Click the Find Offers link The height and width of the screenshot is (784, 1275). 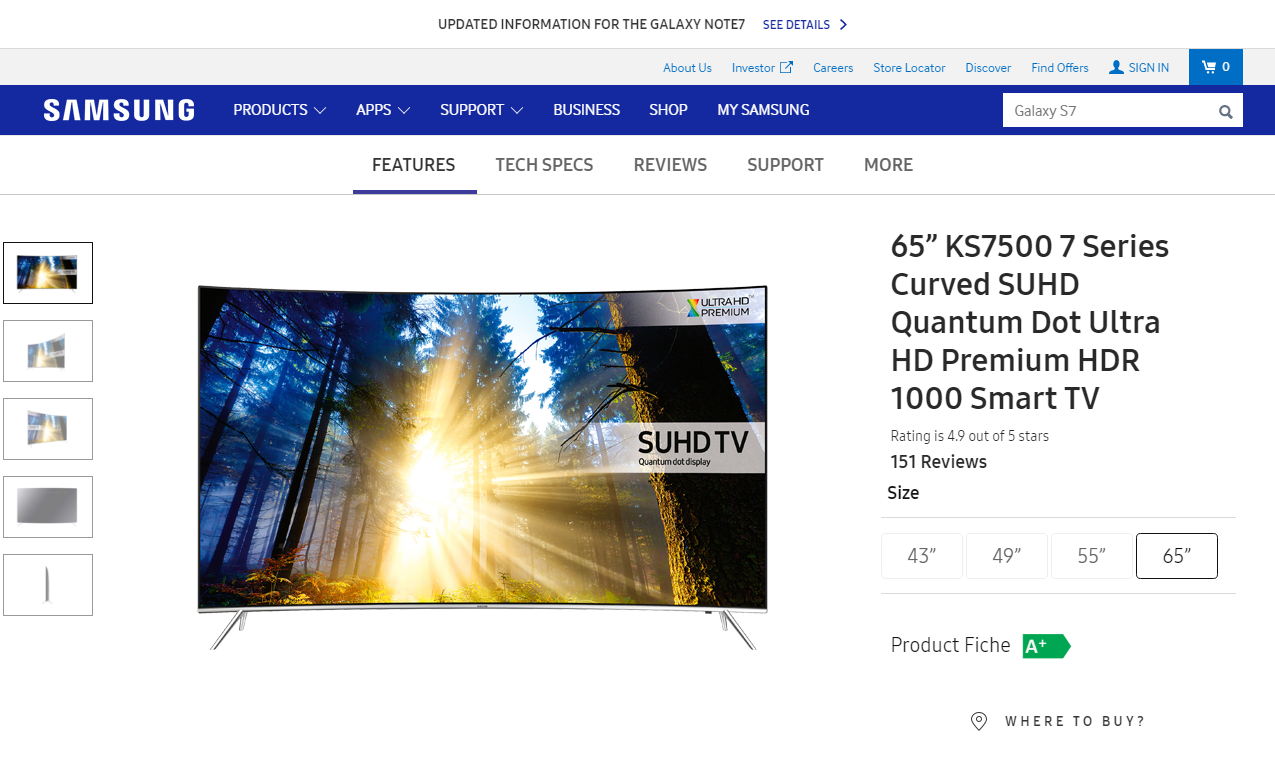click(1060, 68)
